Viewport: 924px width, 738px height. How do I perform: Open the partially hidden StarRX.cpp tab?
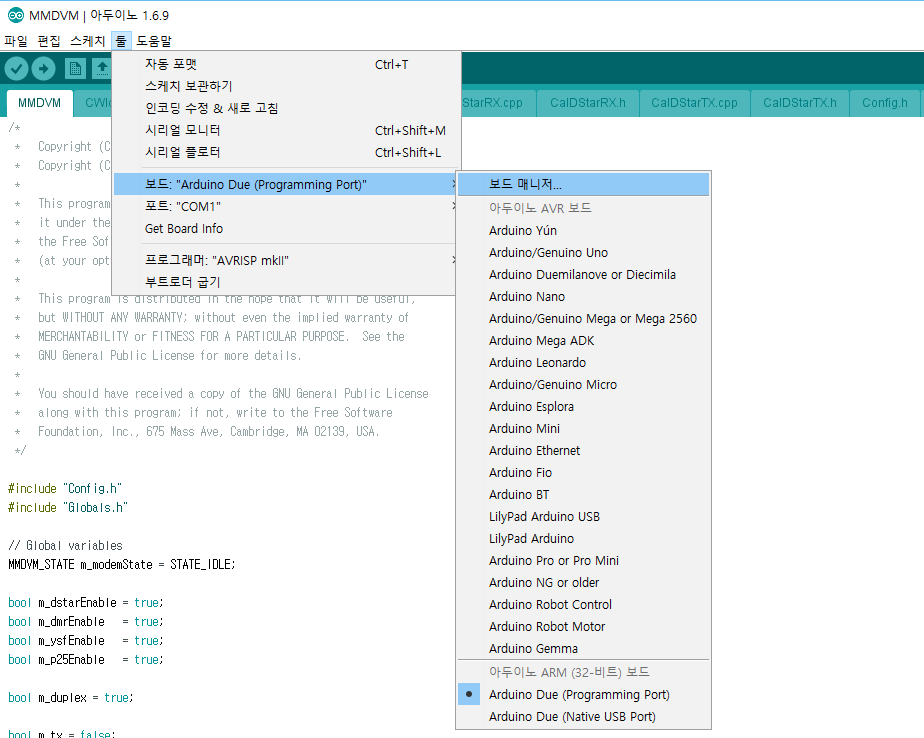(x=499, y=103)
